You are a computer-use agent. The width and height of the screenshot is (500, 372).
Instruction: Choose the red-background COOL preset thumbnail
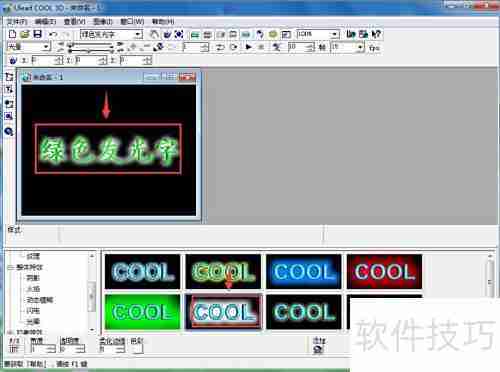pos(385,272)
